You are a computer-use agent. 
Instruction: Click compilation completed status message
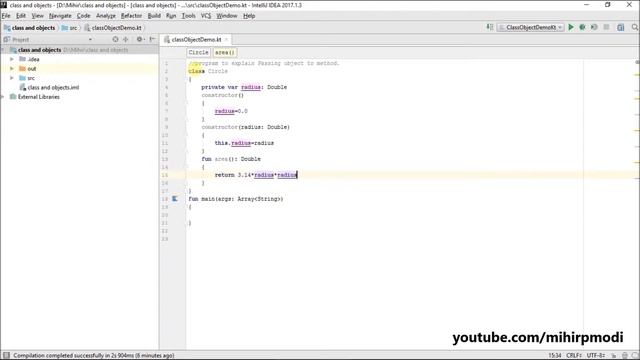[x=93, y=356]
